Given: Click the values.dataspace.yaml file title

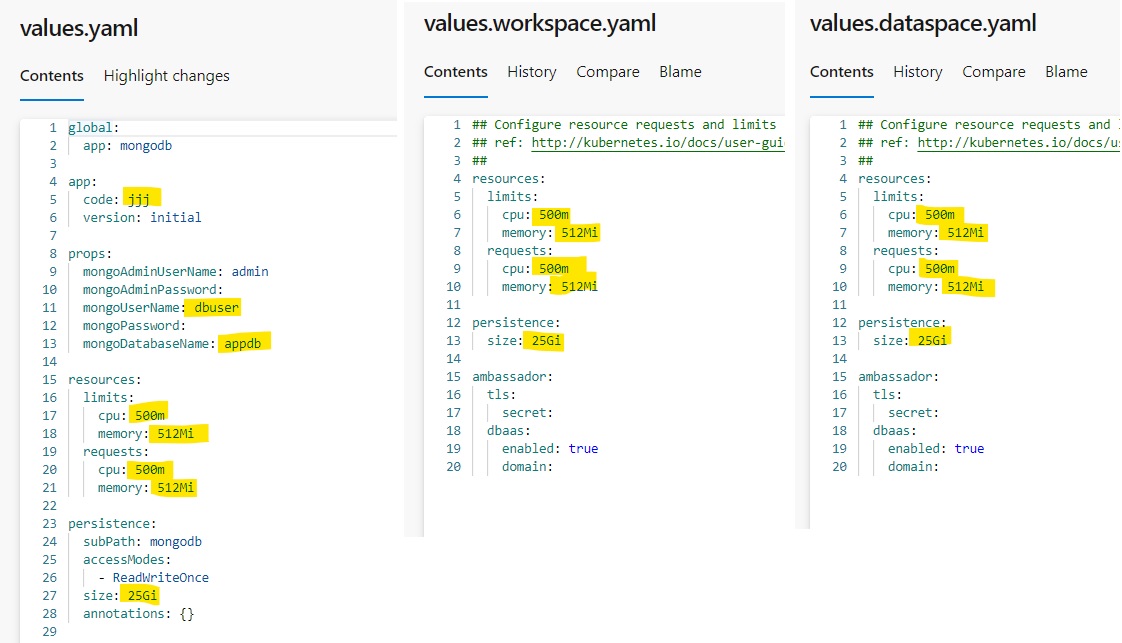Looking at the screenshot, I should click(x=922, y=23).
